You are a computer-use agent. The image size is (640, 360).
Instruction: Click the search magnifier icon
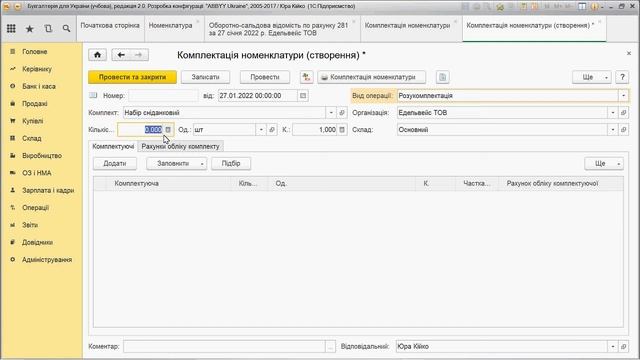click(66, 29)
